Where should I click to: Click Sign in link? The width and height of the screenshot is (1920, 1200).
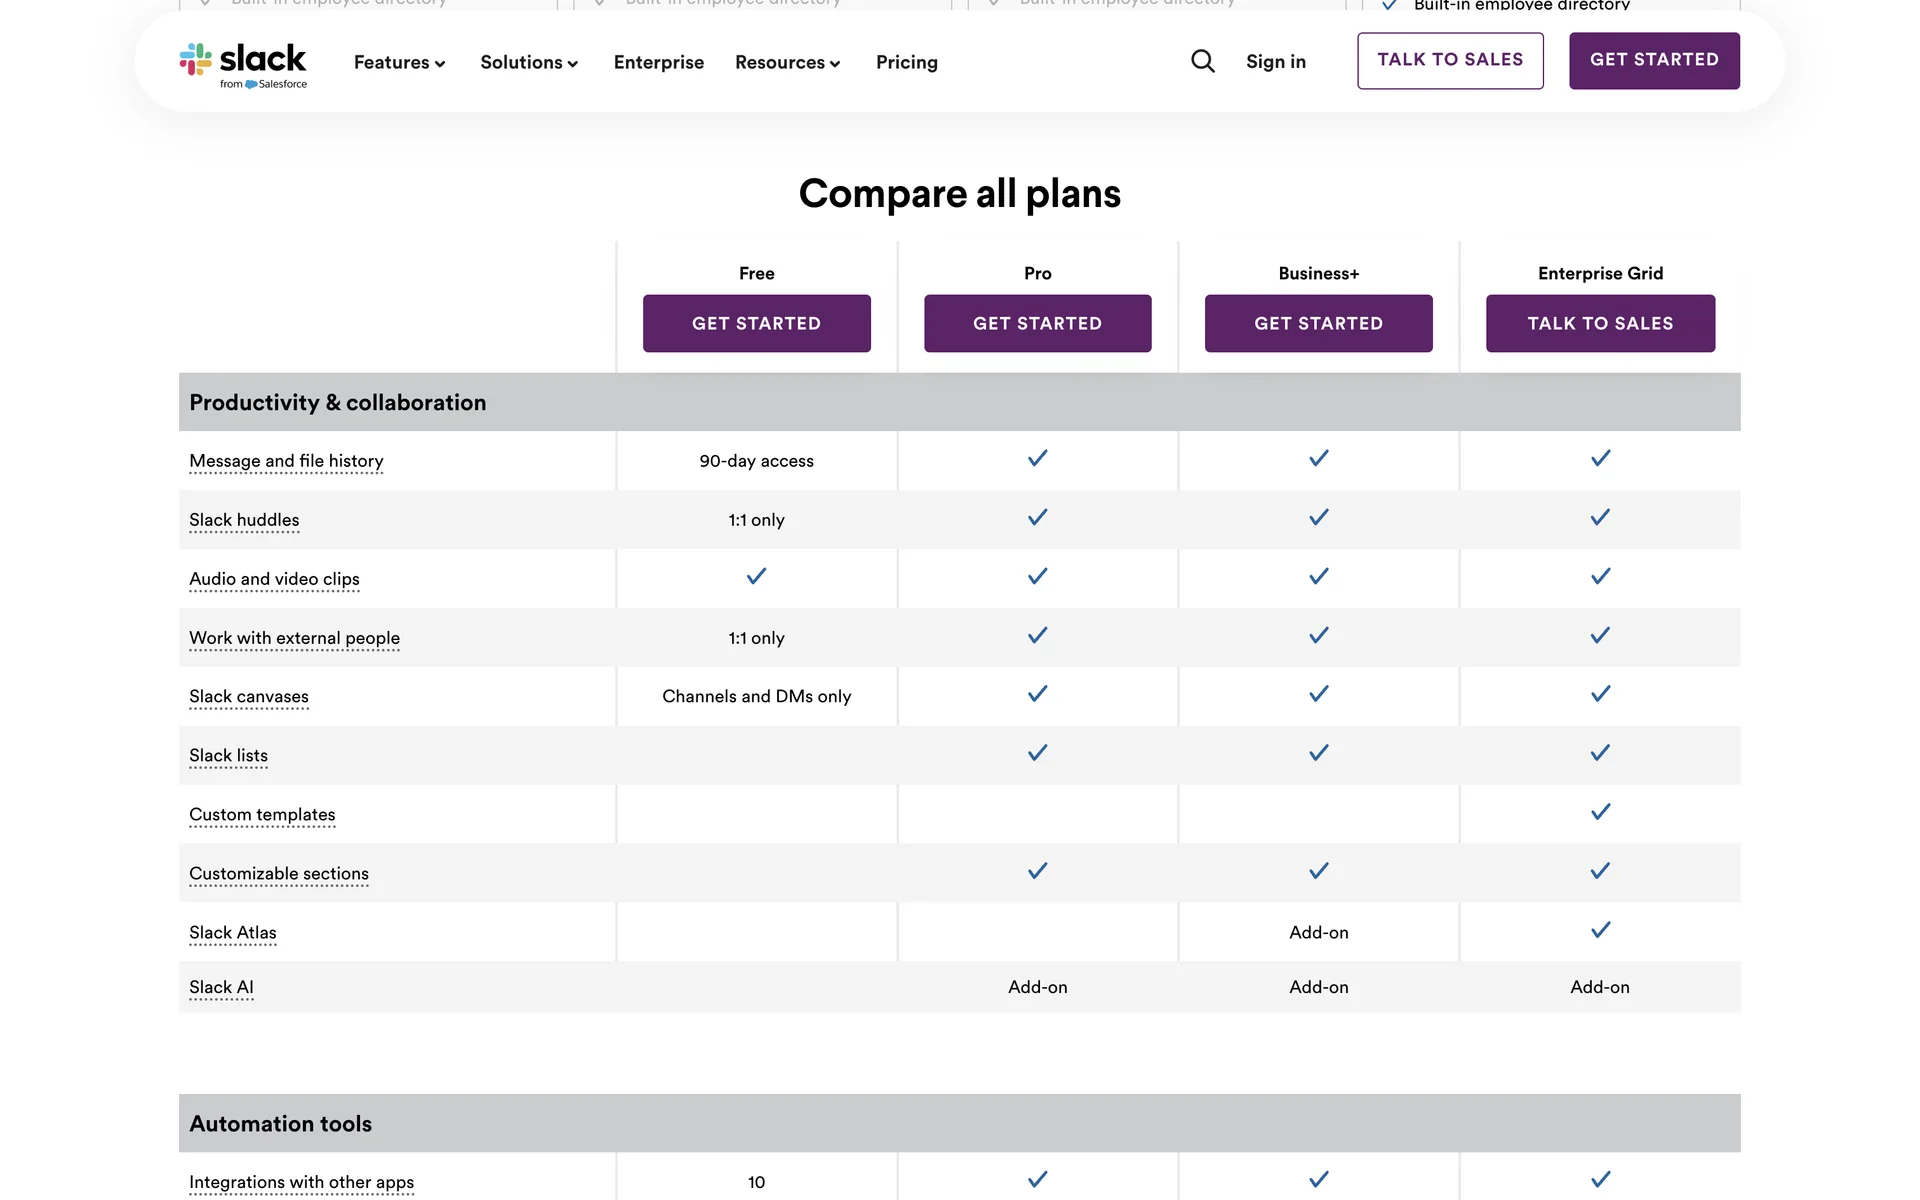1275,62
